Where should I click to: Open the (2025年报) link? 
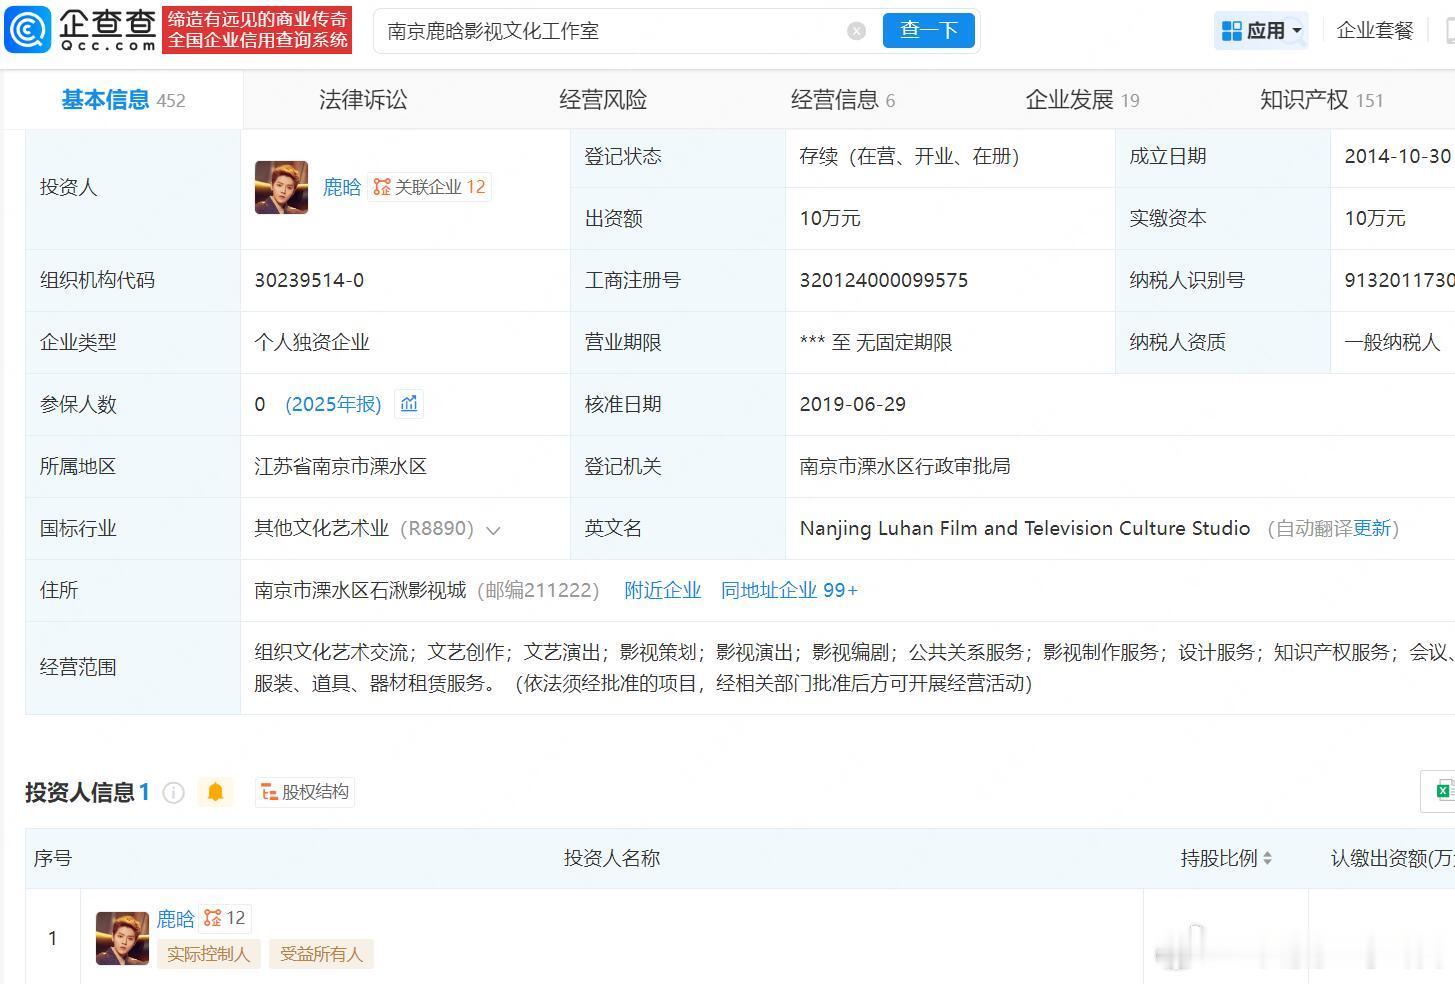coord(333,404)
